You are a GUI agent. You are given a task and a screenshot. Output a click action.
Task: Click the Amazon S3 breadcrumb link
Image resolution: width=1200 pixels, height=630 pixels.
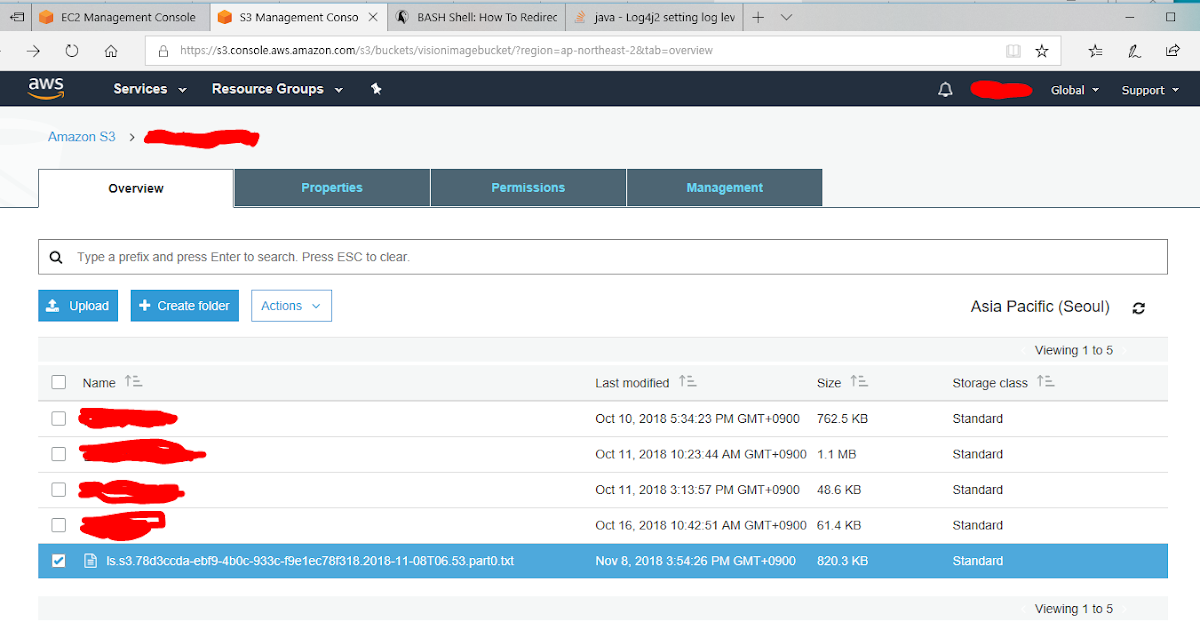(x=81, y=136)
